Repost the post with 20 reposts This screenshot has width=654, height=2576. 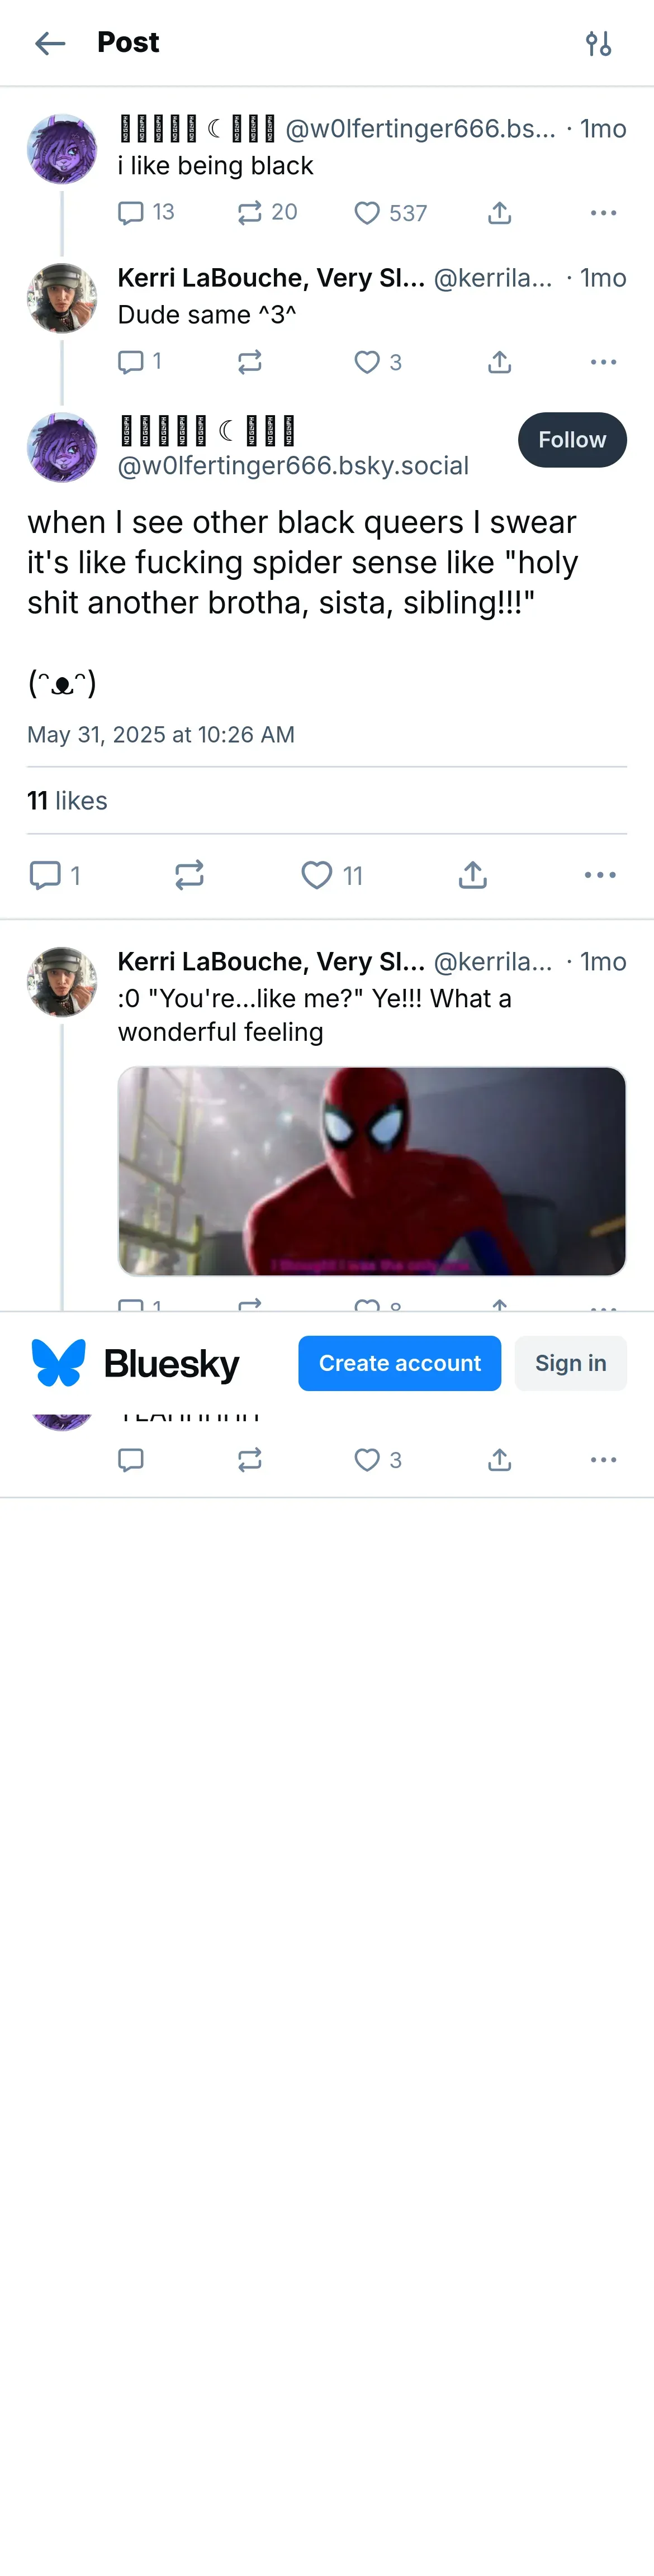tap(250, 213)
